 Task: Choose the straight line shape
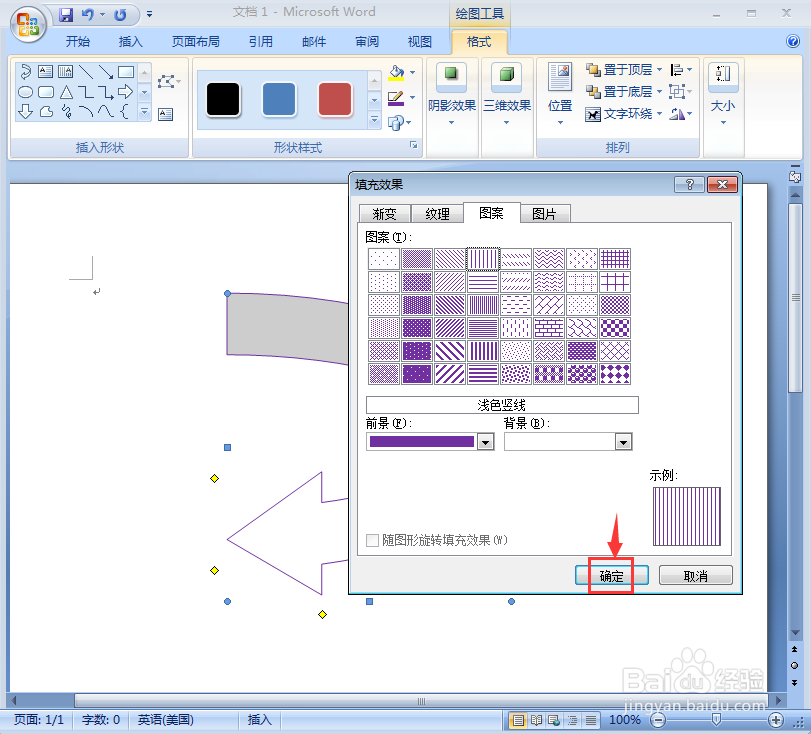pyautogui.click(x=86, y=71)
